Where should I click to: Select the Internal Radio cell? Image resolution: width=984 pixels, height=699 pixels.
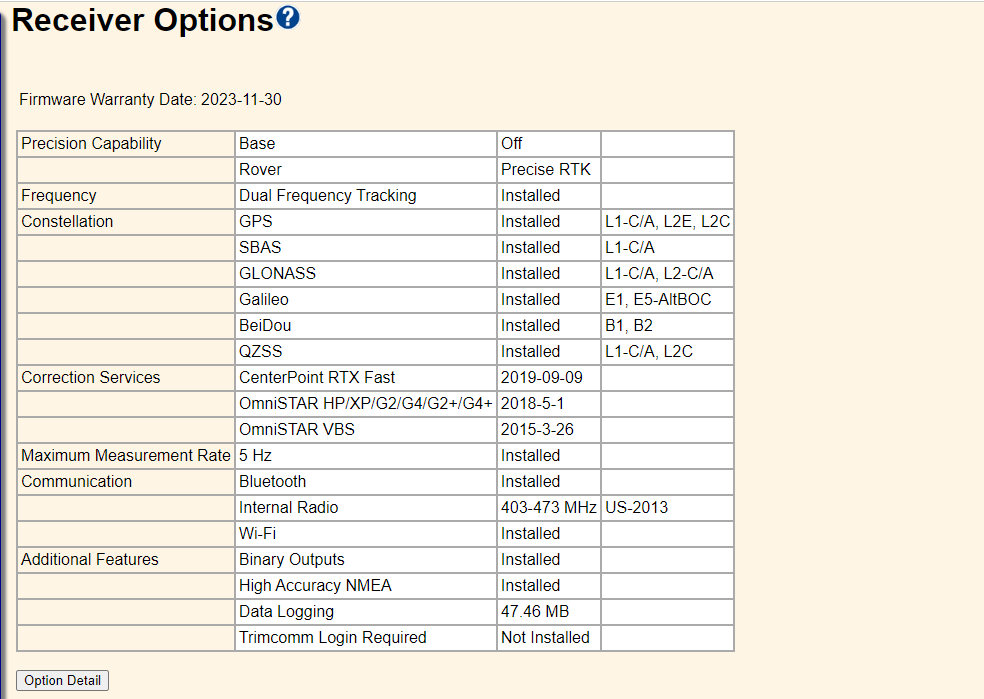(288, 508)
